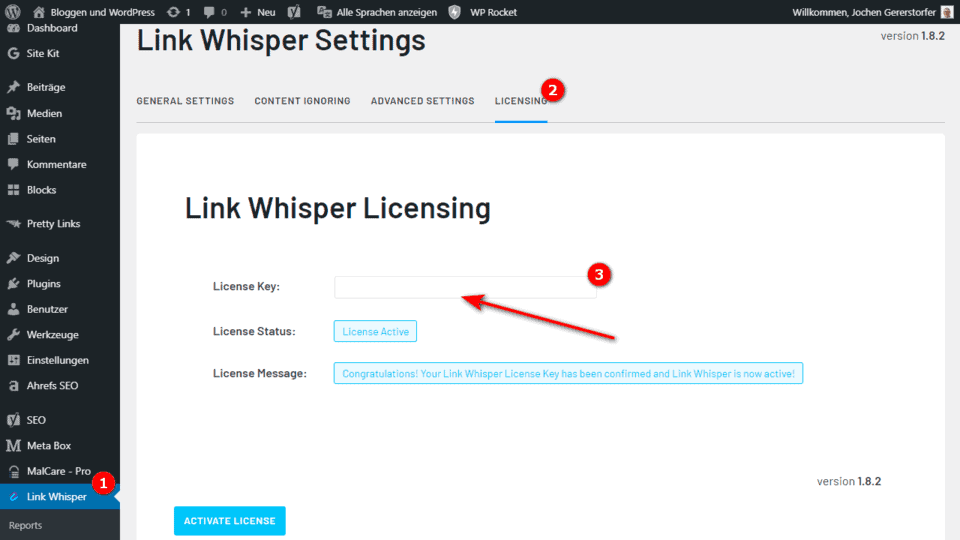Viewport: 960px width, 540px height.
Task: Click the Activate License button
Action: pyautogui.click(x=230, y=521)
